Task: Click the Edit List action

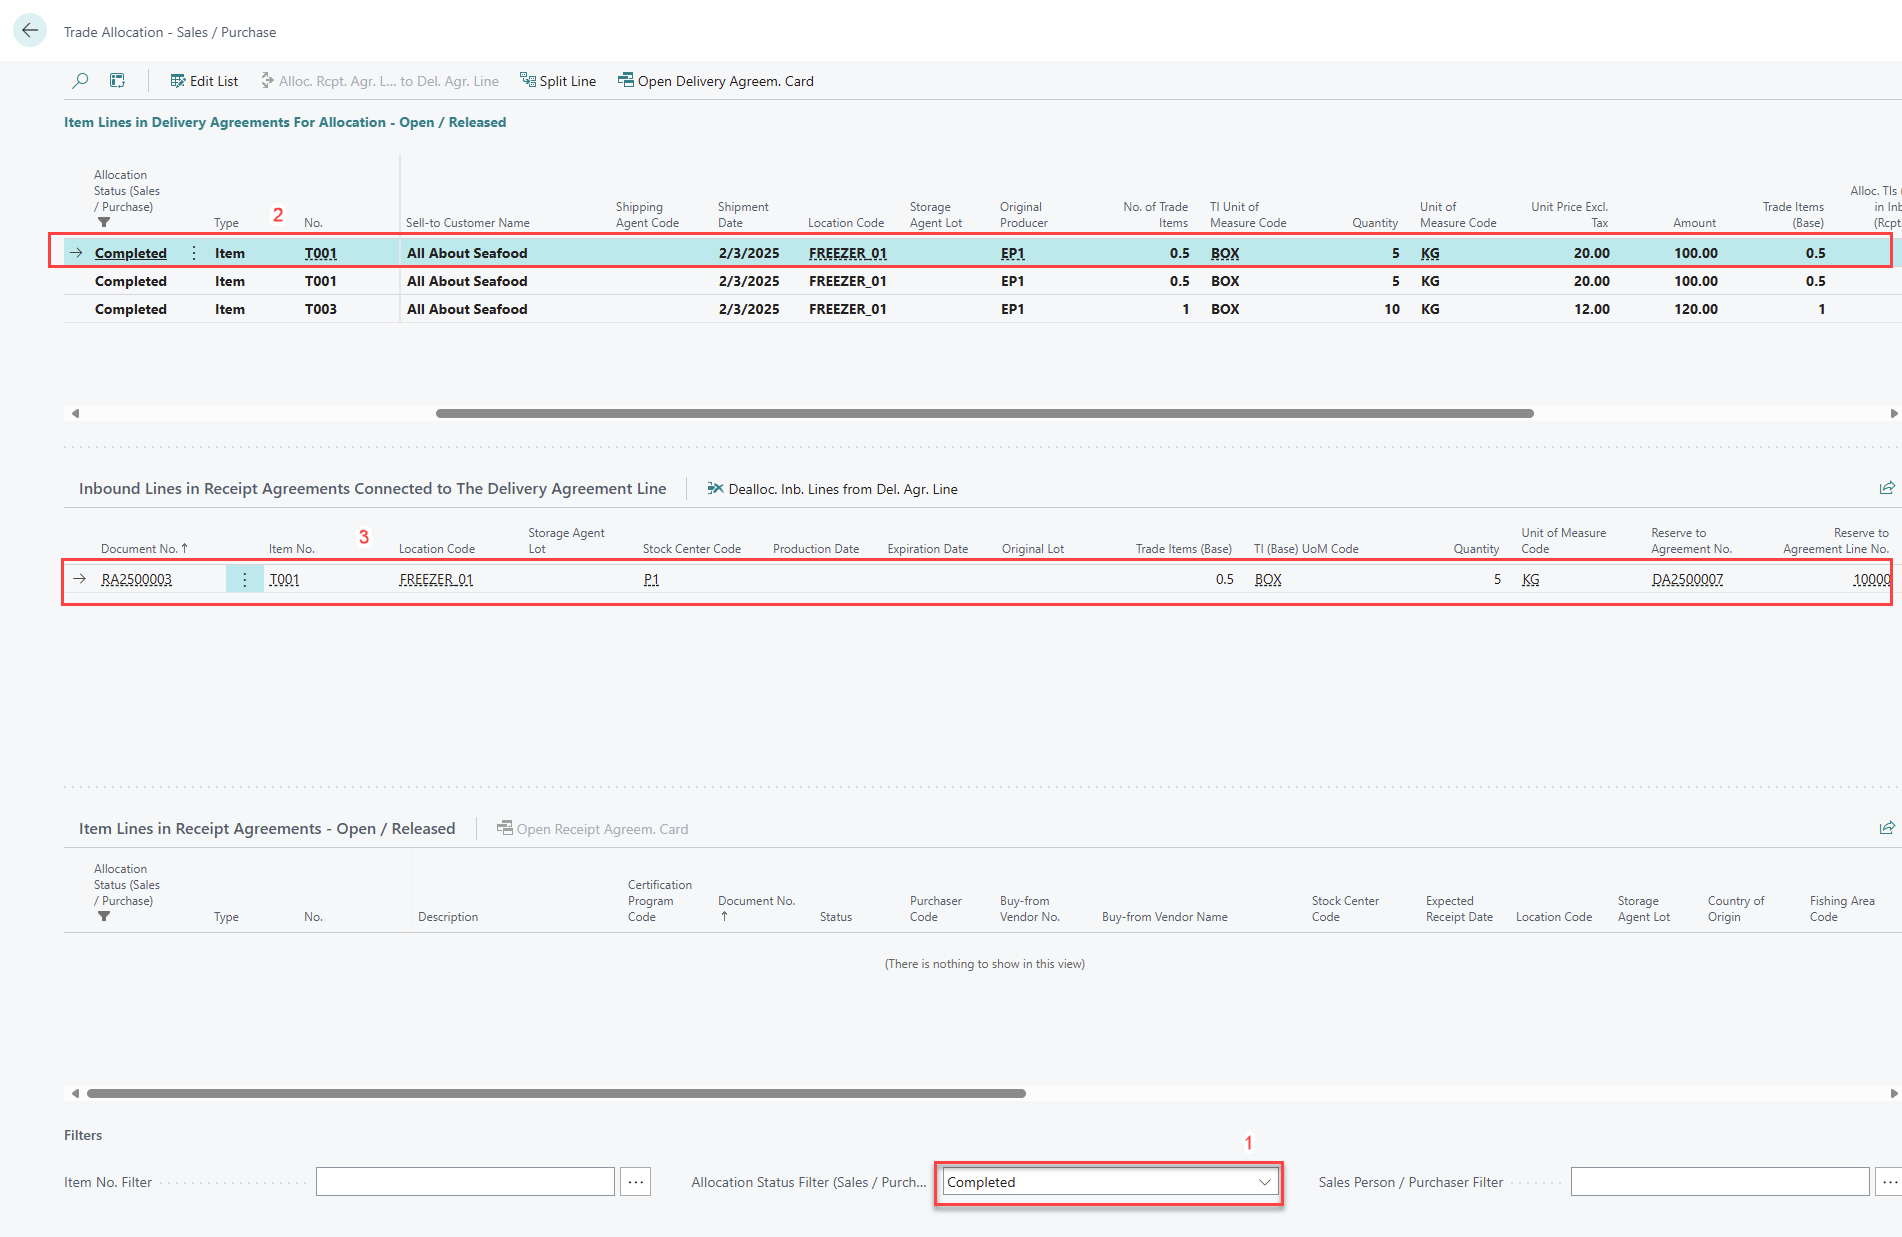Action: point(204,81)
